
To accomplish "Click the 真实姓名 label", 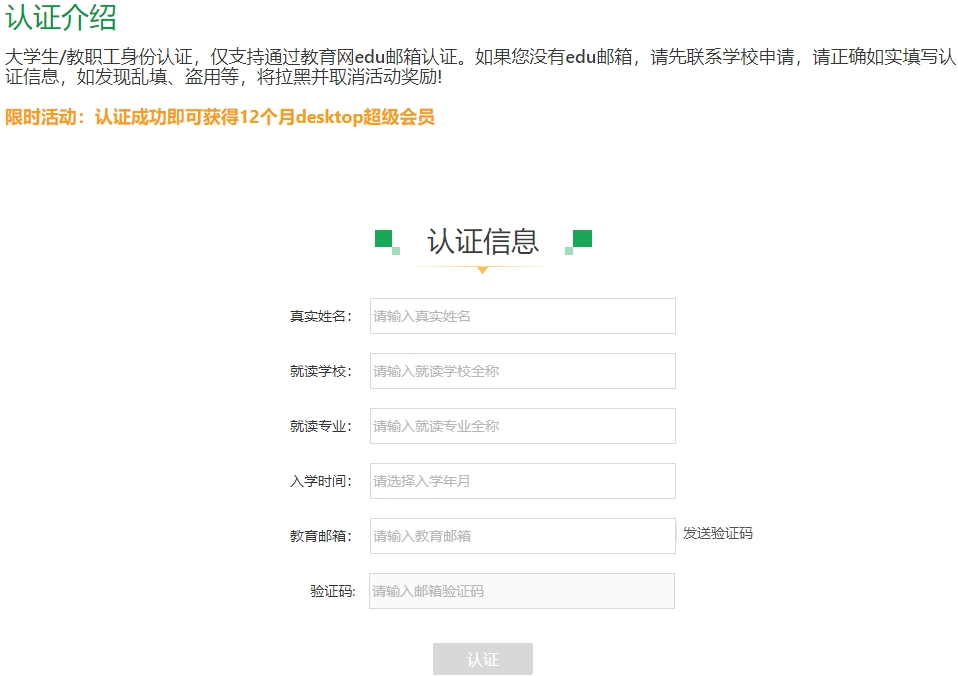I will [x=321, y=317].
